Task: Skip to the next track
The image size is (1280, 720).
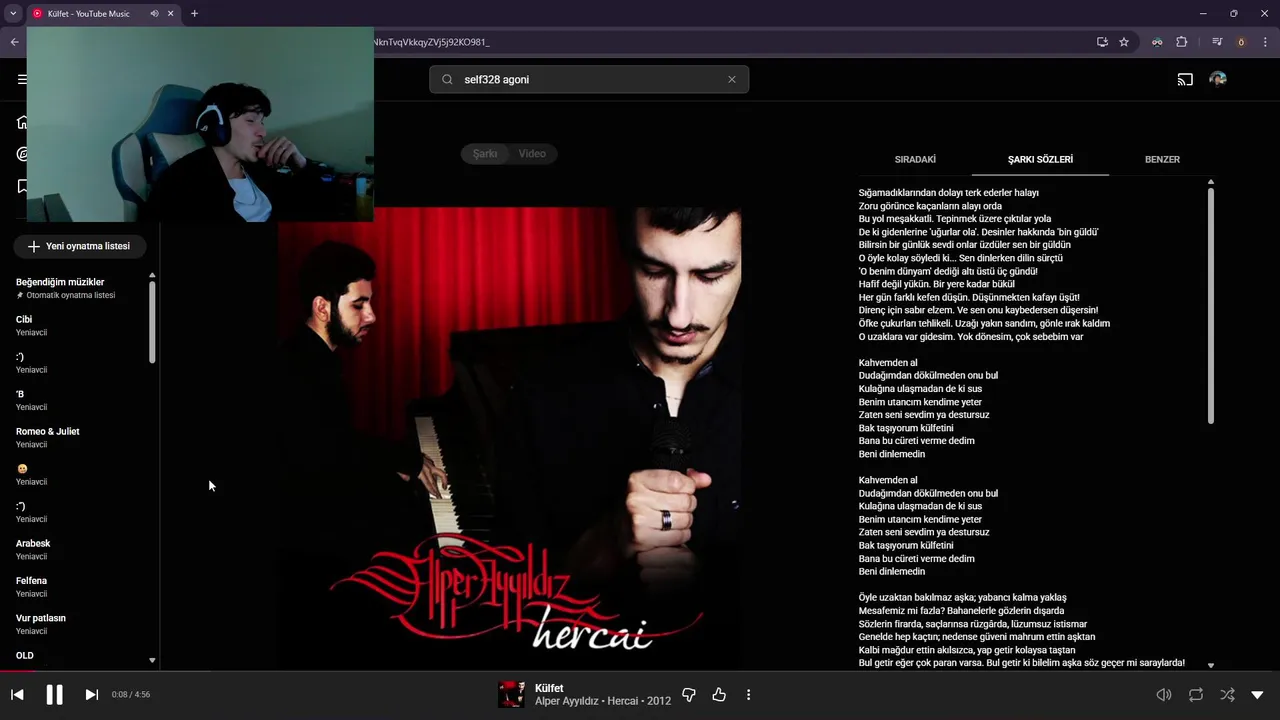Action: click(x=91, y=695)
